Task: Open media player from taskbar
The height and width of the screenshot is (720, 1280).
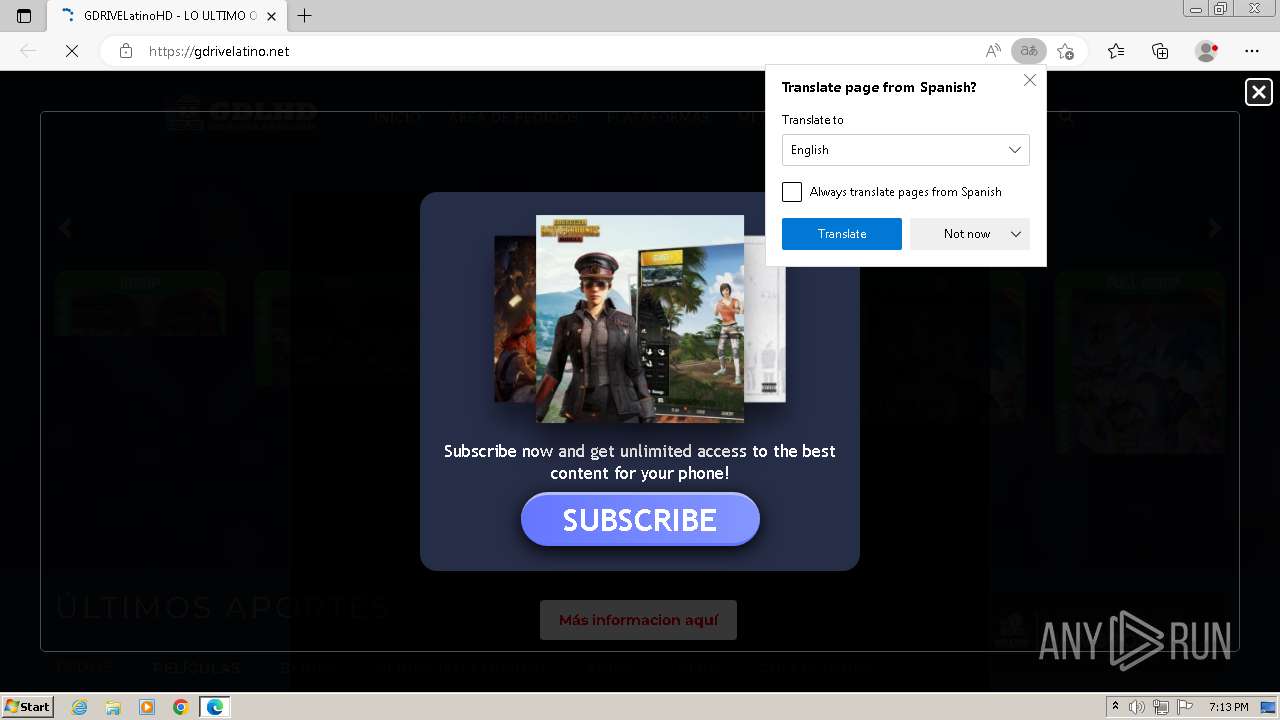Action: pos(147,707)
